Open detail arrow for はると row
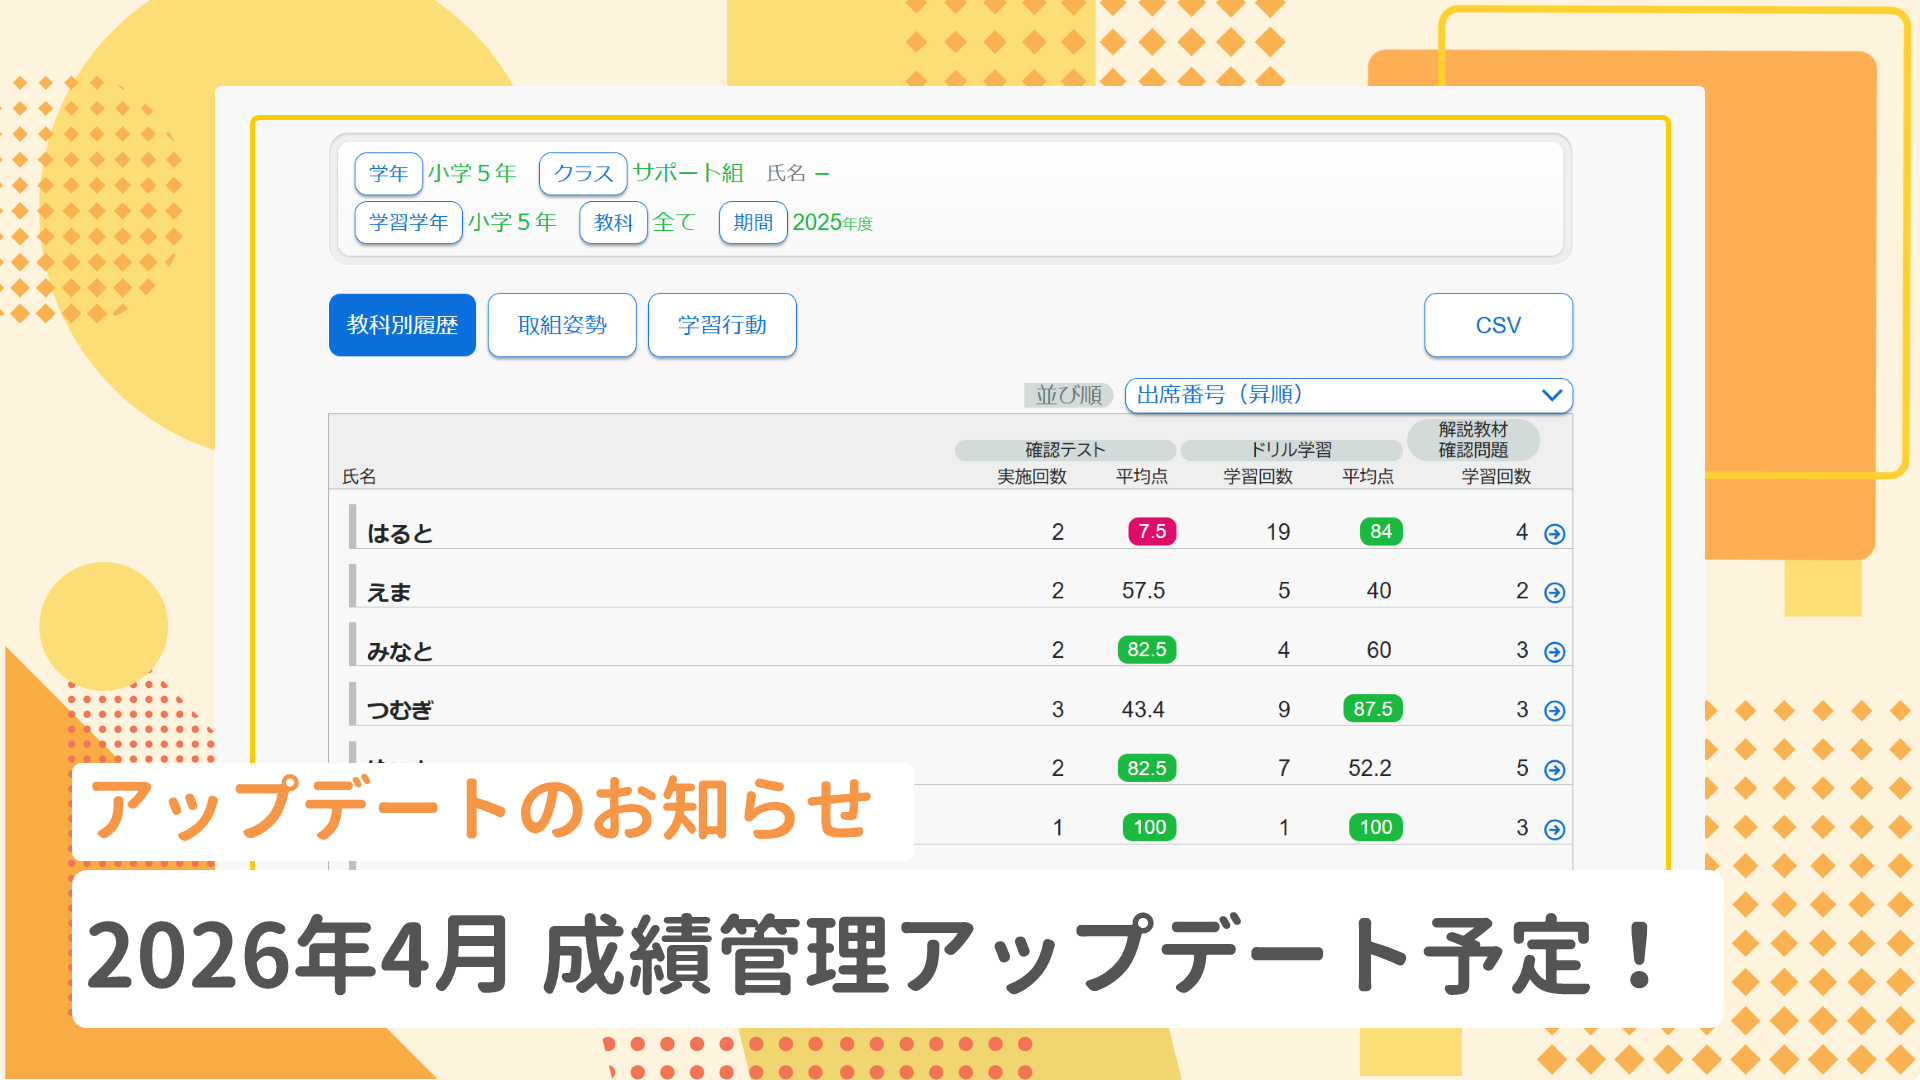Viewport: 1920px width, 1080px height. tap(1554, 534)
